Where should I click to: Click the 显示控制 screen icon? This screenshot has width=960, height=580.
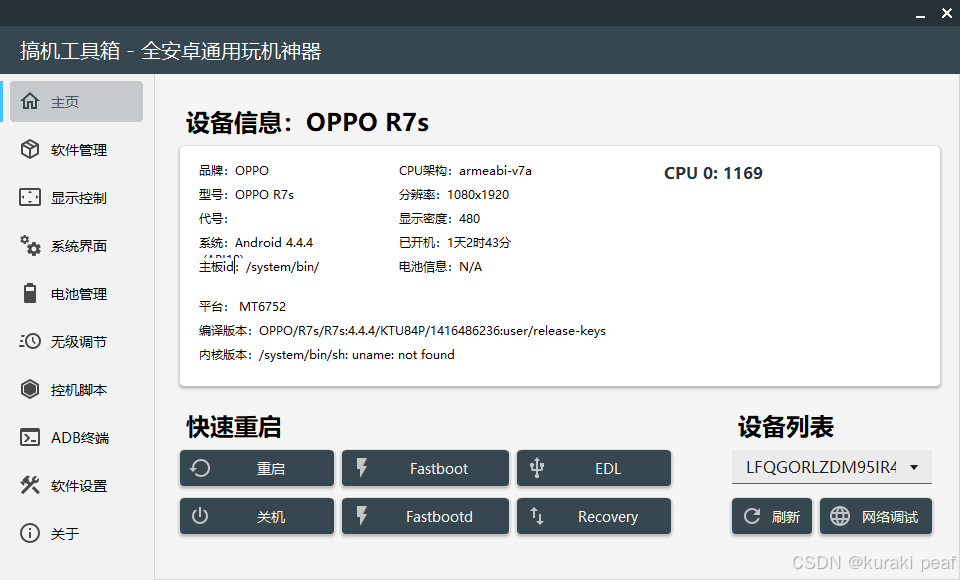29,197
